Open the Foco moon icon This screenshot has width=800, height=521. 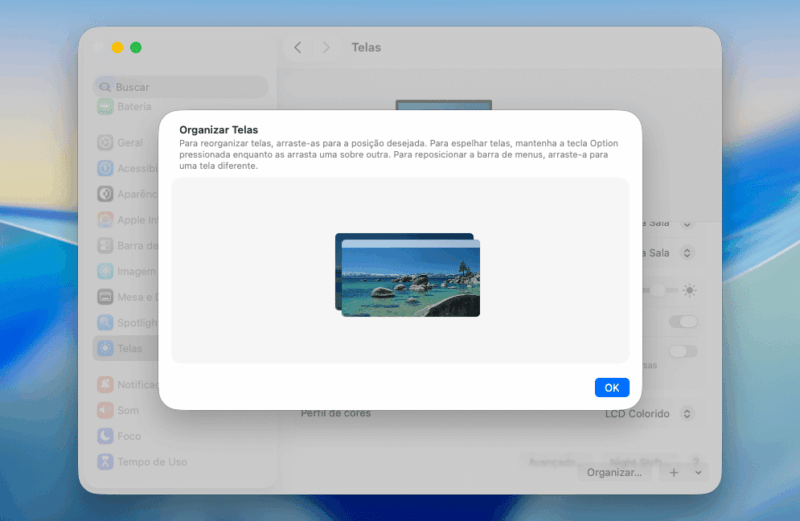[105, 436]
